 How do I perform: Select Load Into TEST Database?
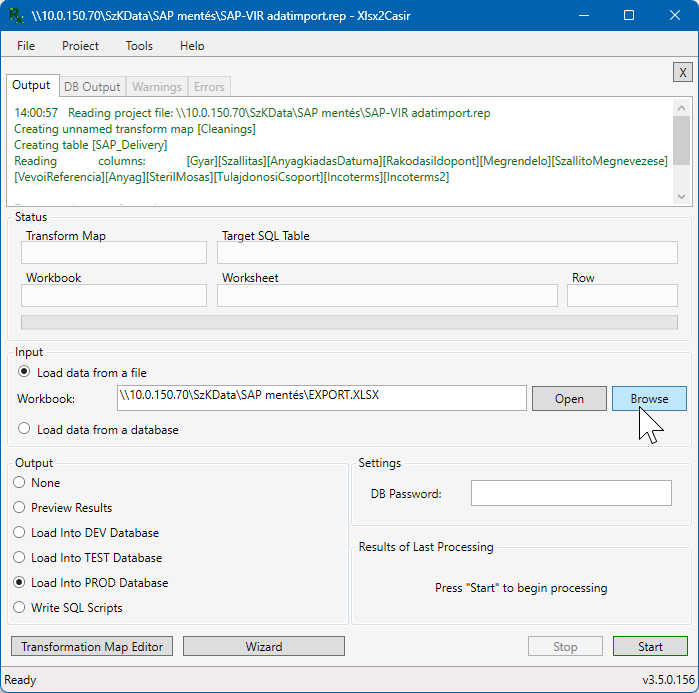(87, 558)
